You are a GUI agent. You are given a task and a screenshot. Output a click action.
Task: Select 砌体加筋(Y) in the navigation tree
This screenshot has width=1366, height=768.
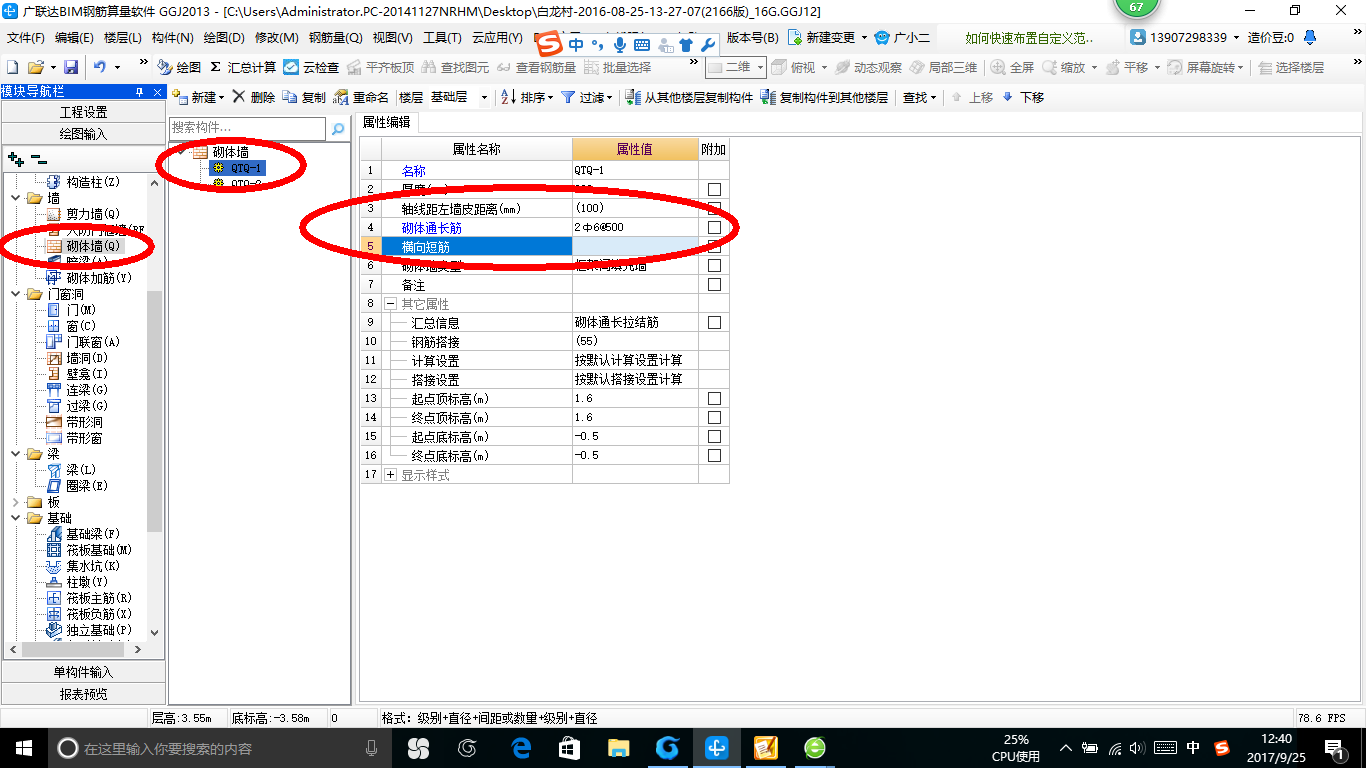point(99,278)
